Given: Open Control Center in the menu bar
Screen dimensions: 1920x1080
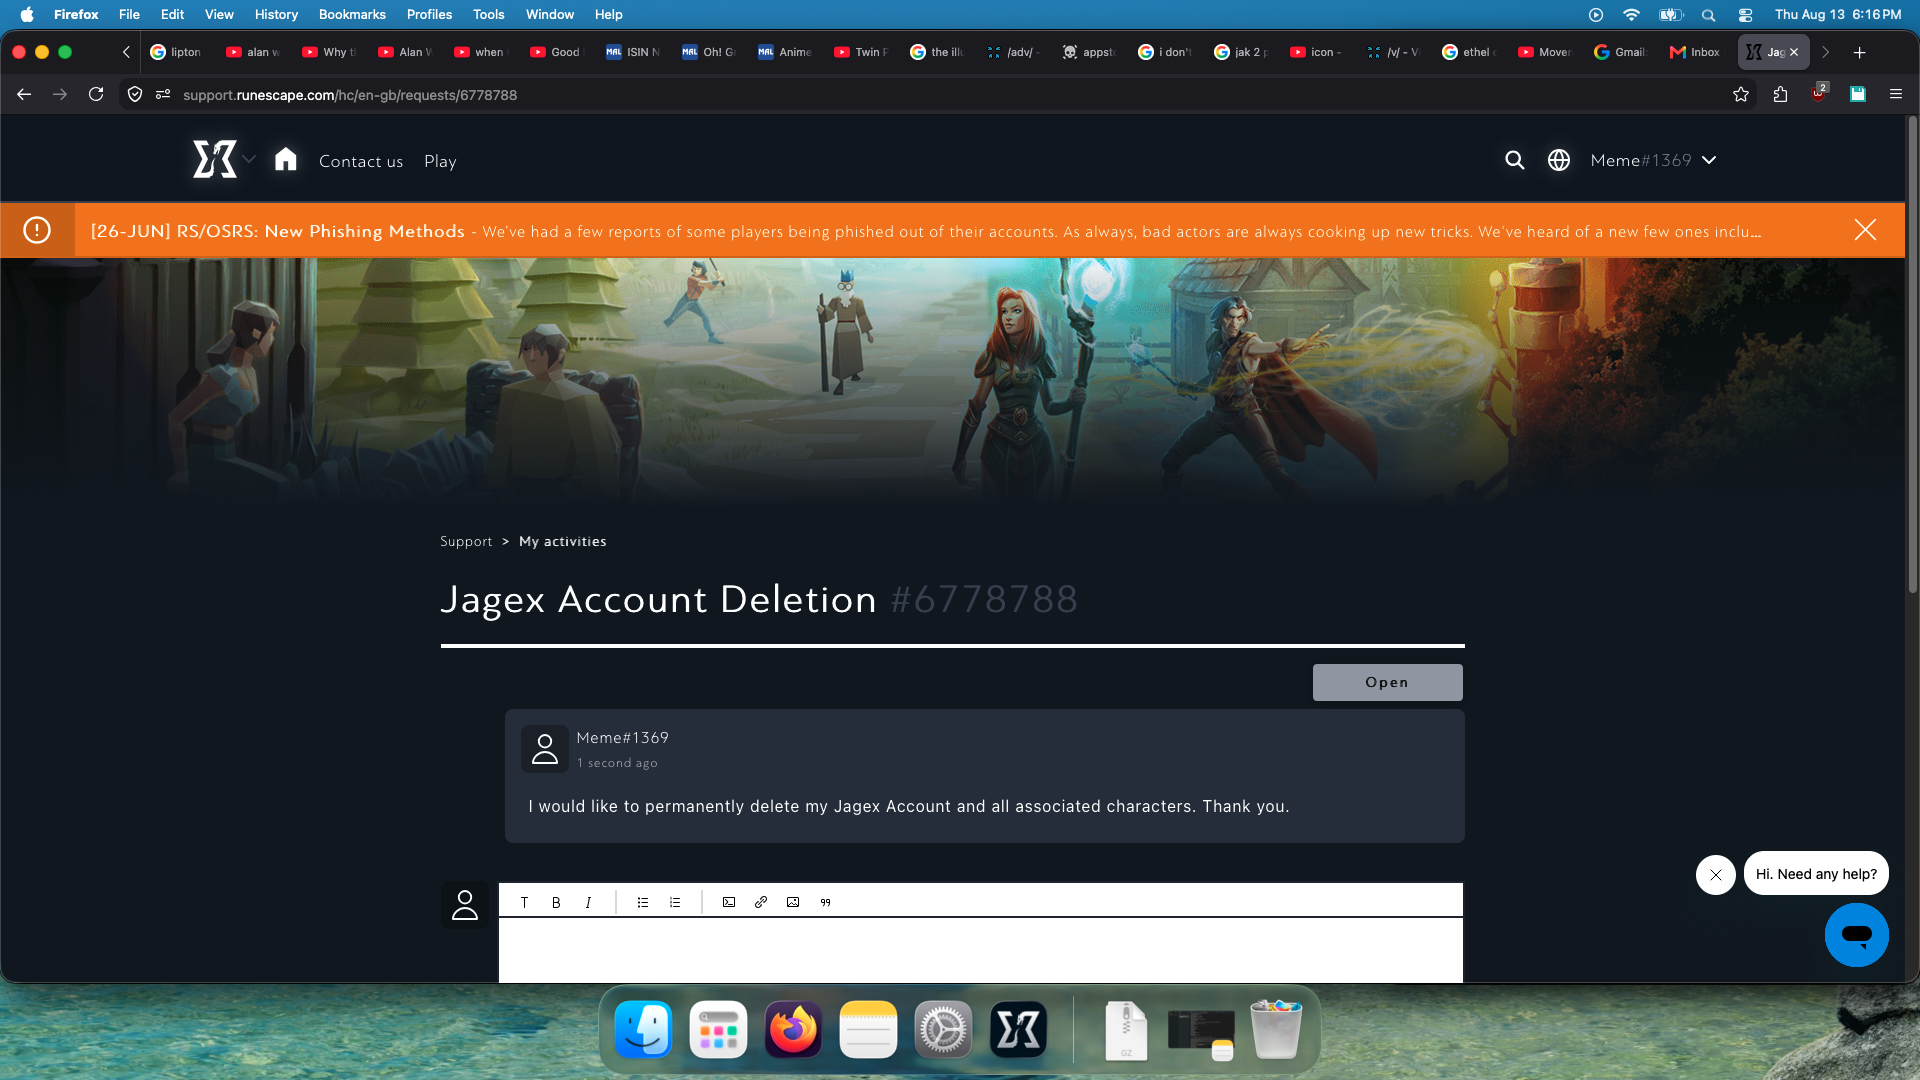Looking at the screenshot, I should (1746, 15).
